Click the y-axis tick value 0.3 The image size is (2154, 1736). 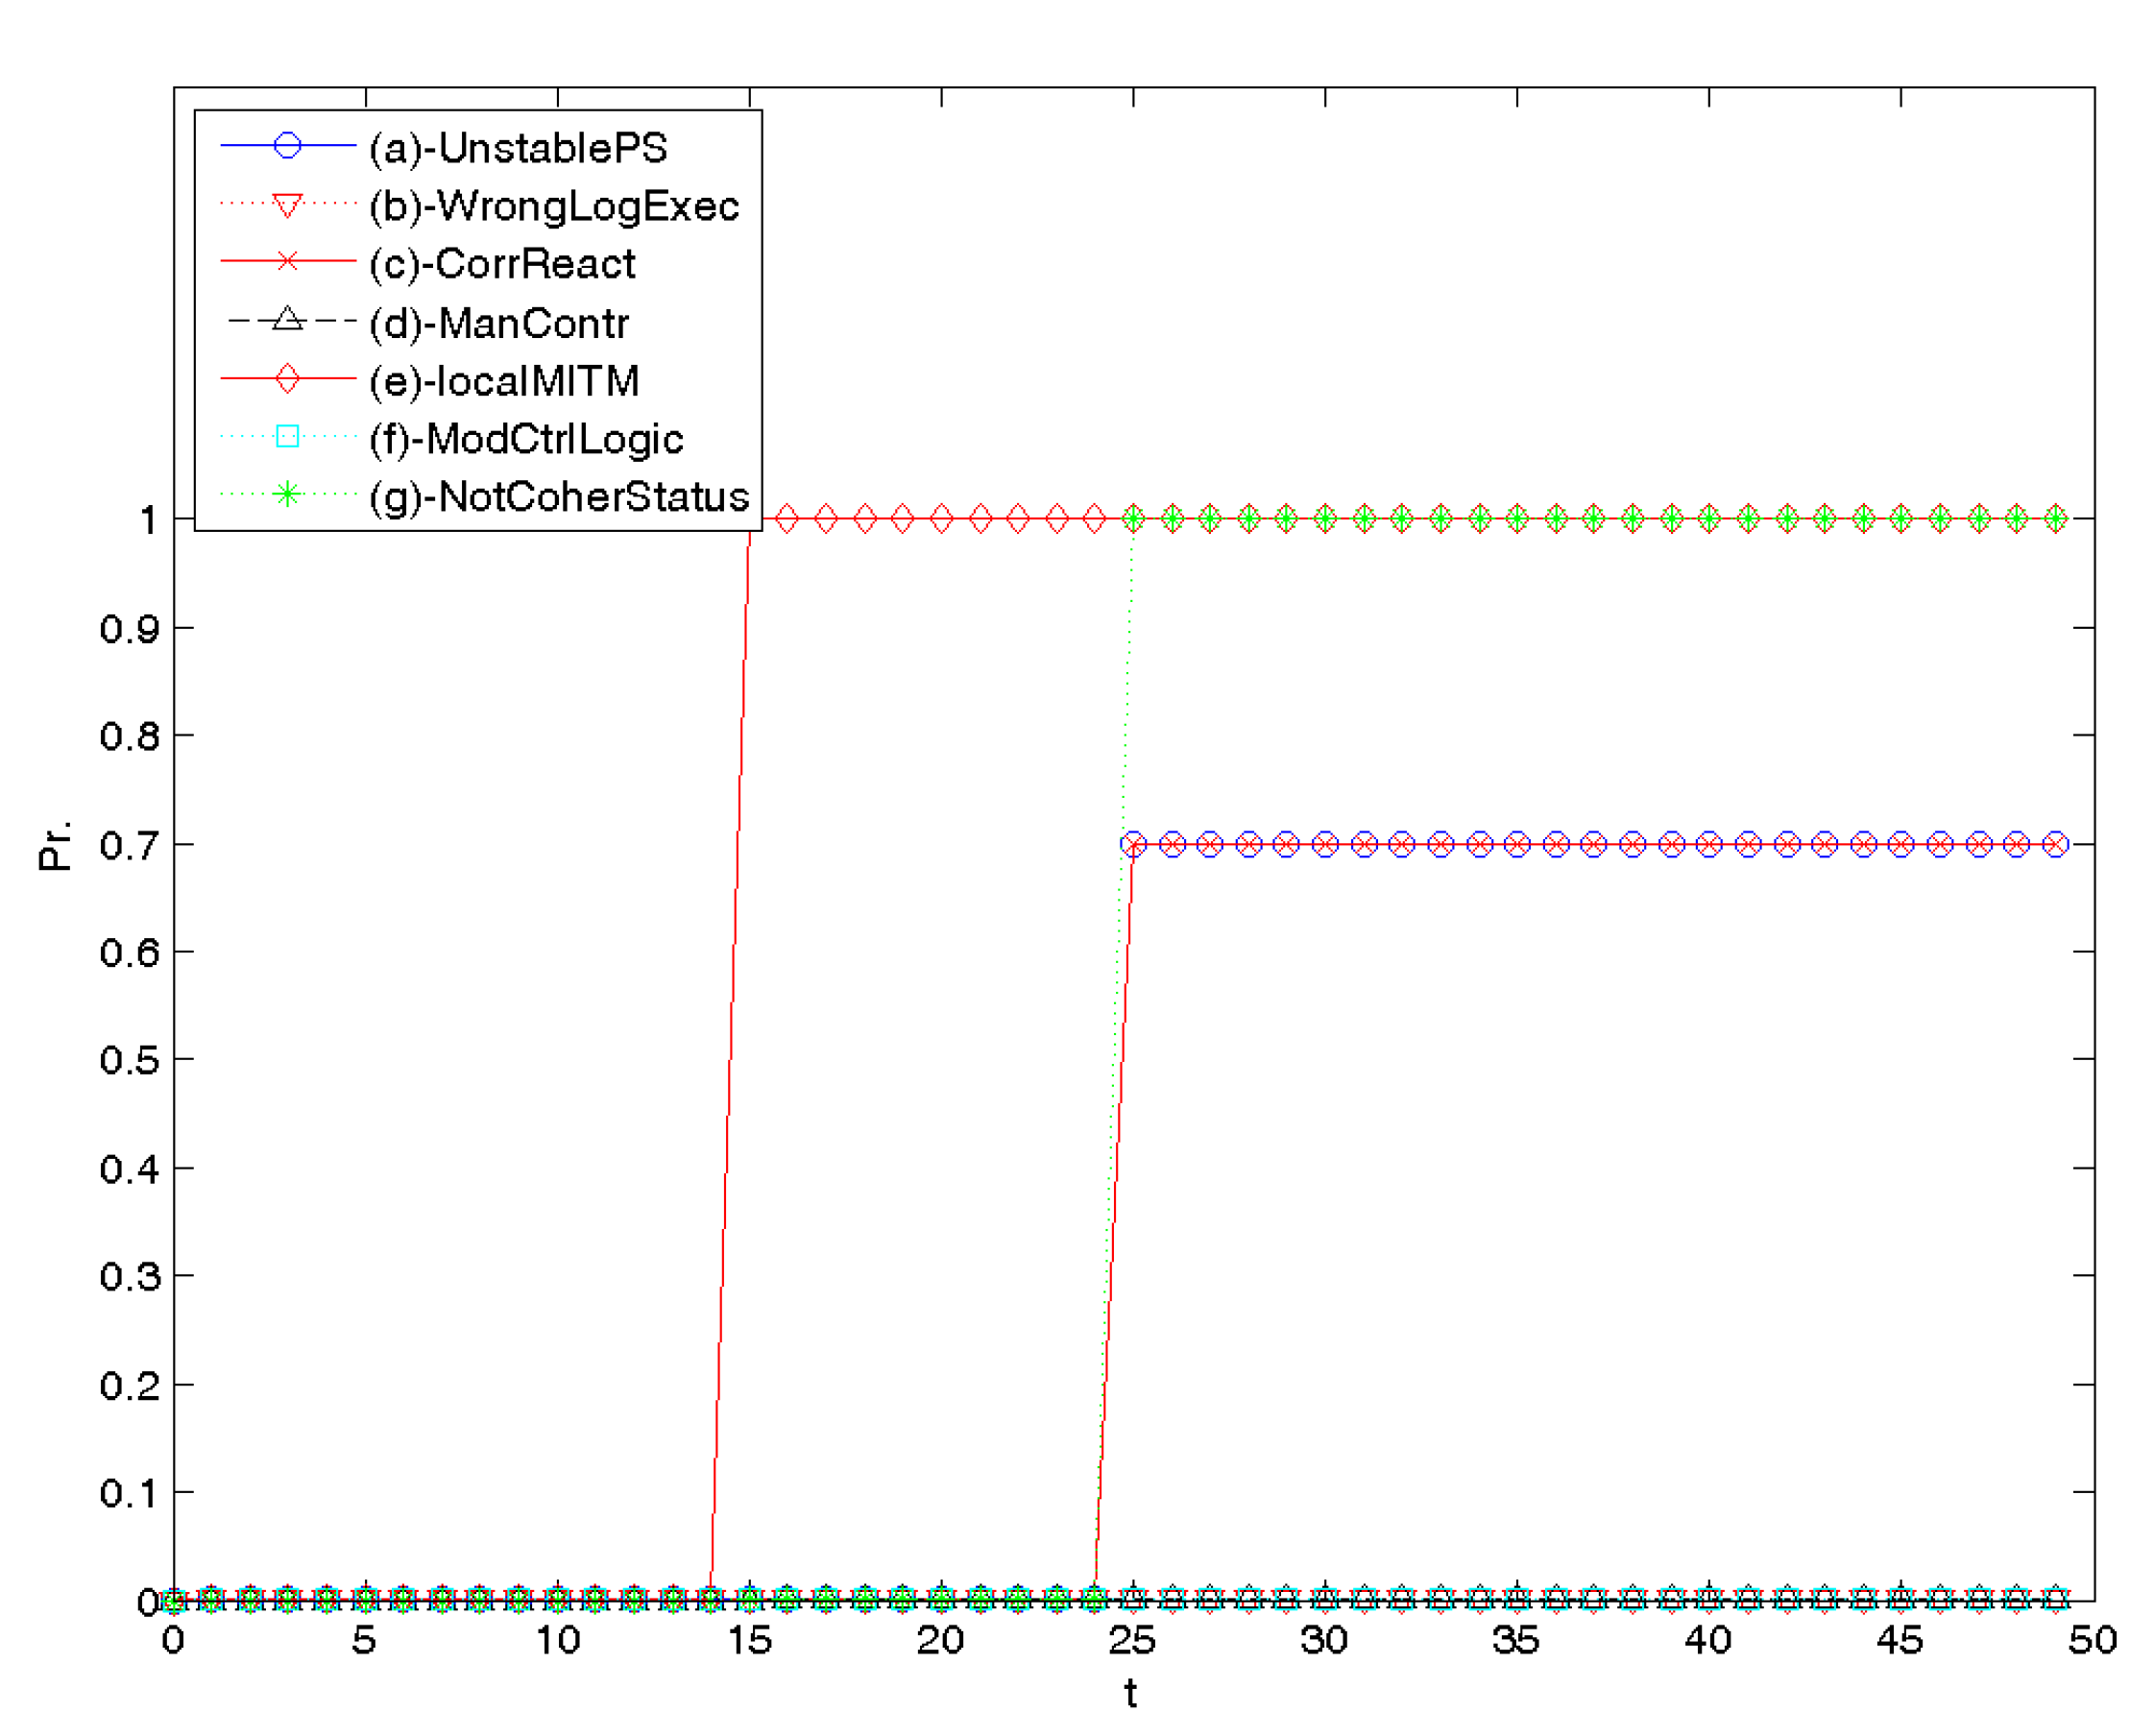130,1277
